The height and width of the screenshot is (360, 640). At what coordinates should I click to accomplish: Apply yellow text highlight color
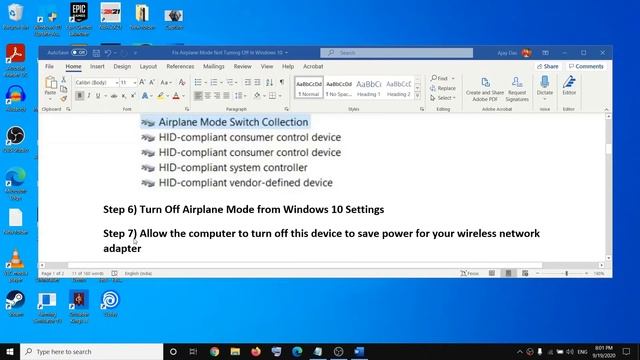(160, 96)
